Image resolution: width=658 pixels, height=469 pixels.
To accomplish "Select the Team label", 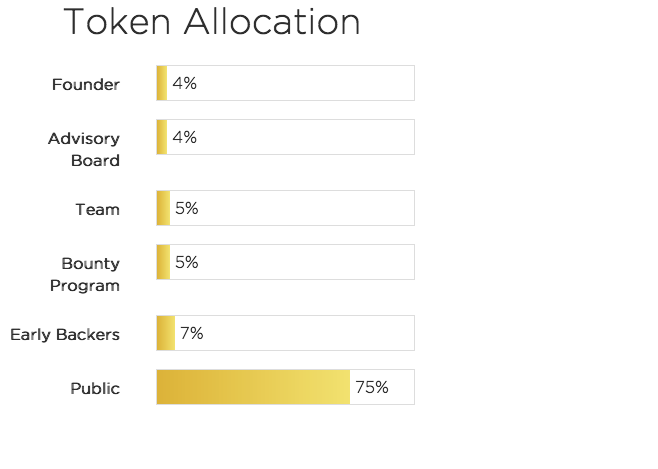I will [x=97, y=210].
